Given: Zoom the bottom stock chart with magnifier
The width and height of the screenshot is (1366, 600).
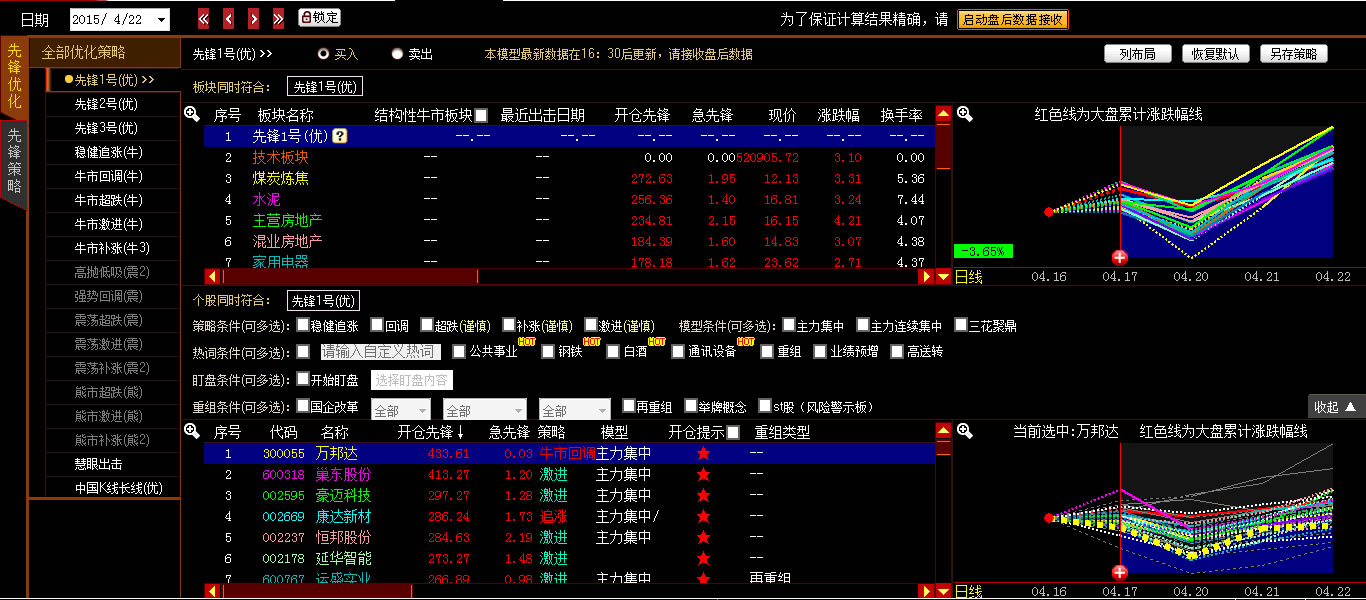Looking at the screenshot, I should 964,431.
